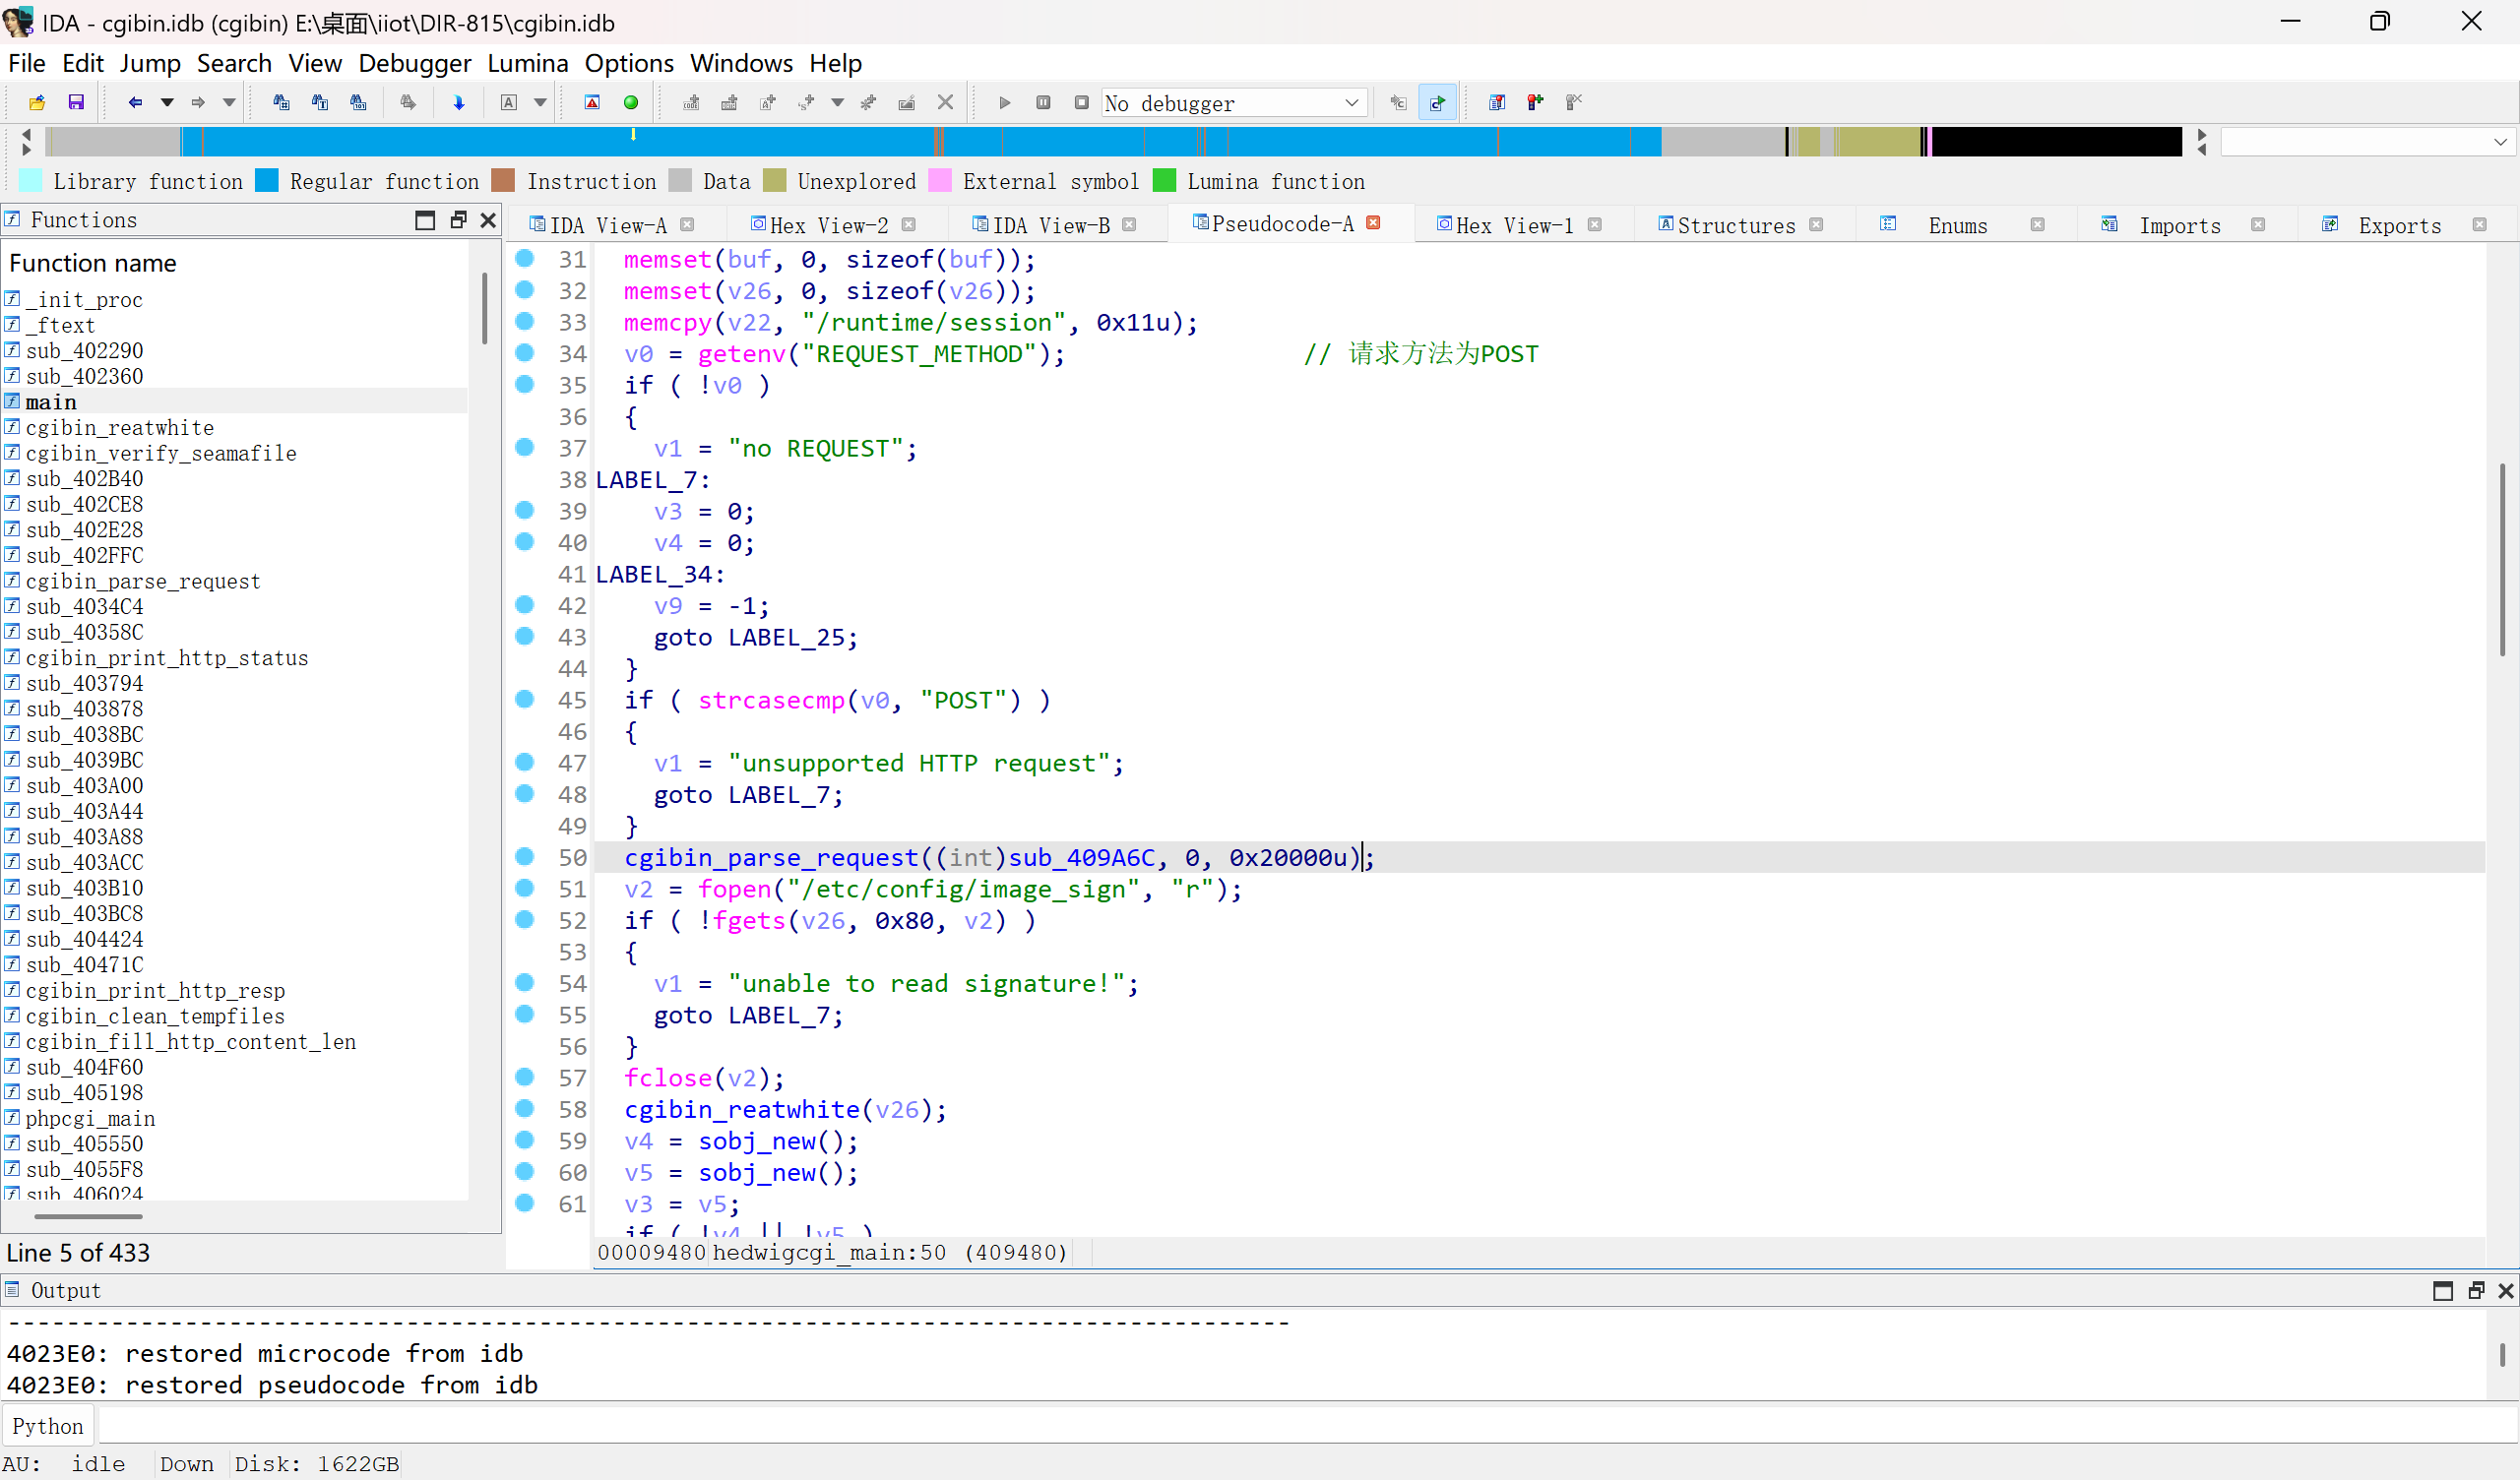Click the Python console button
This screenshot has width=2520, height=1480.
click(48, 1426)
